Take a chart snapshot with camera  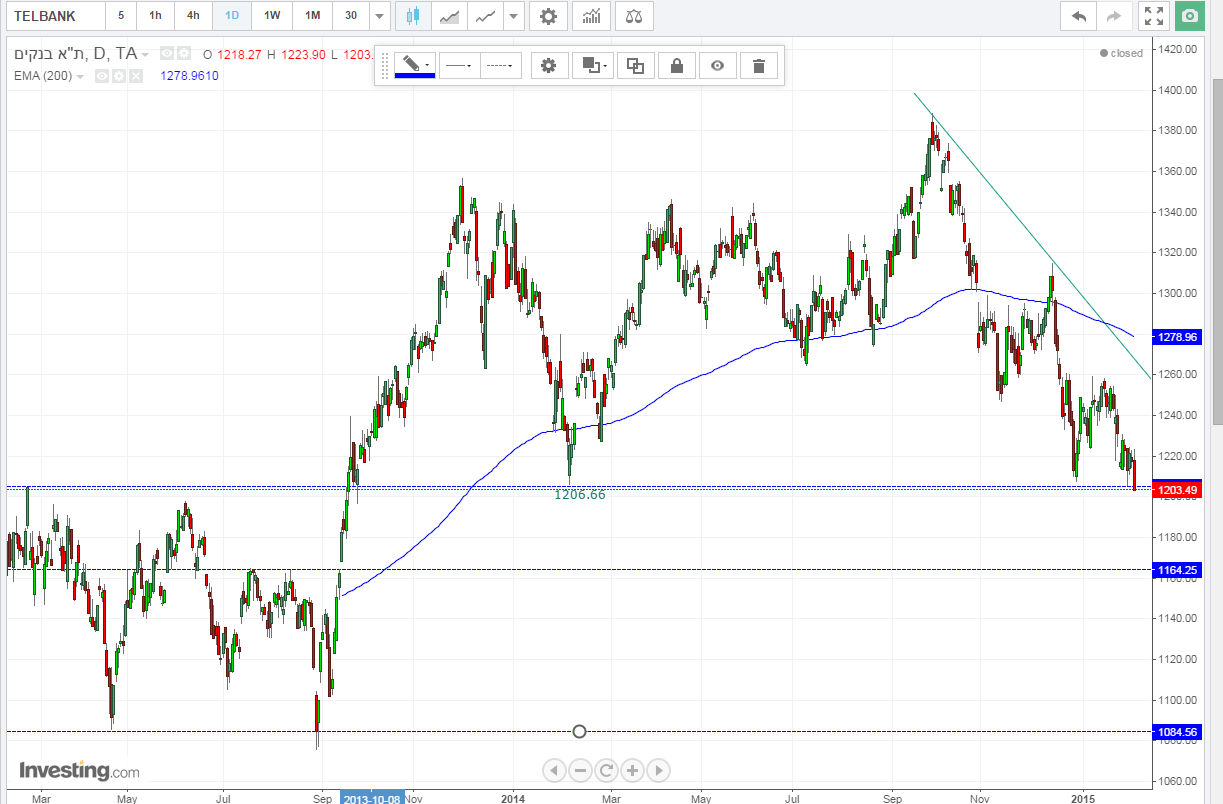(1189, 16)
